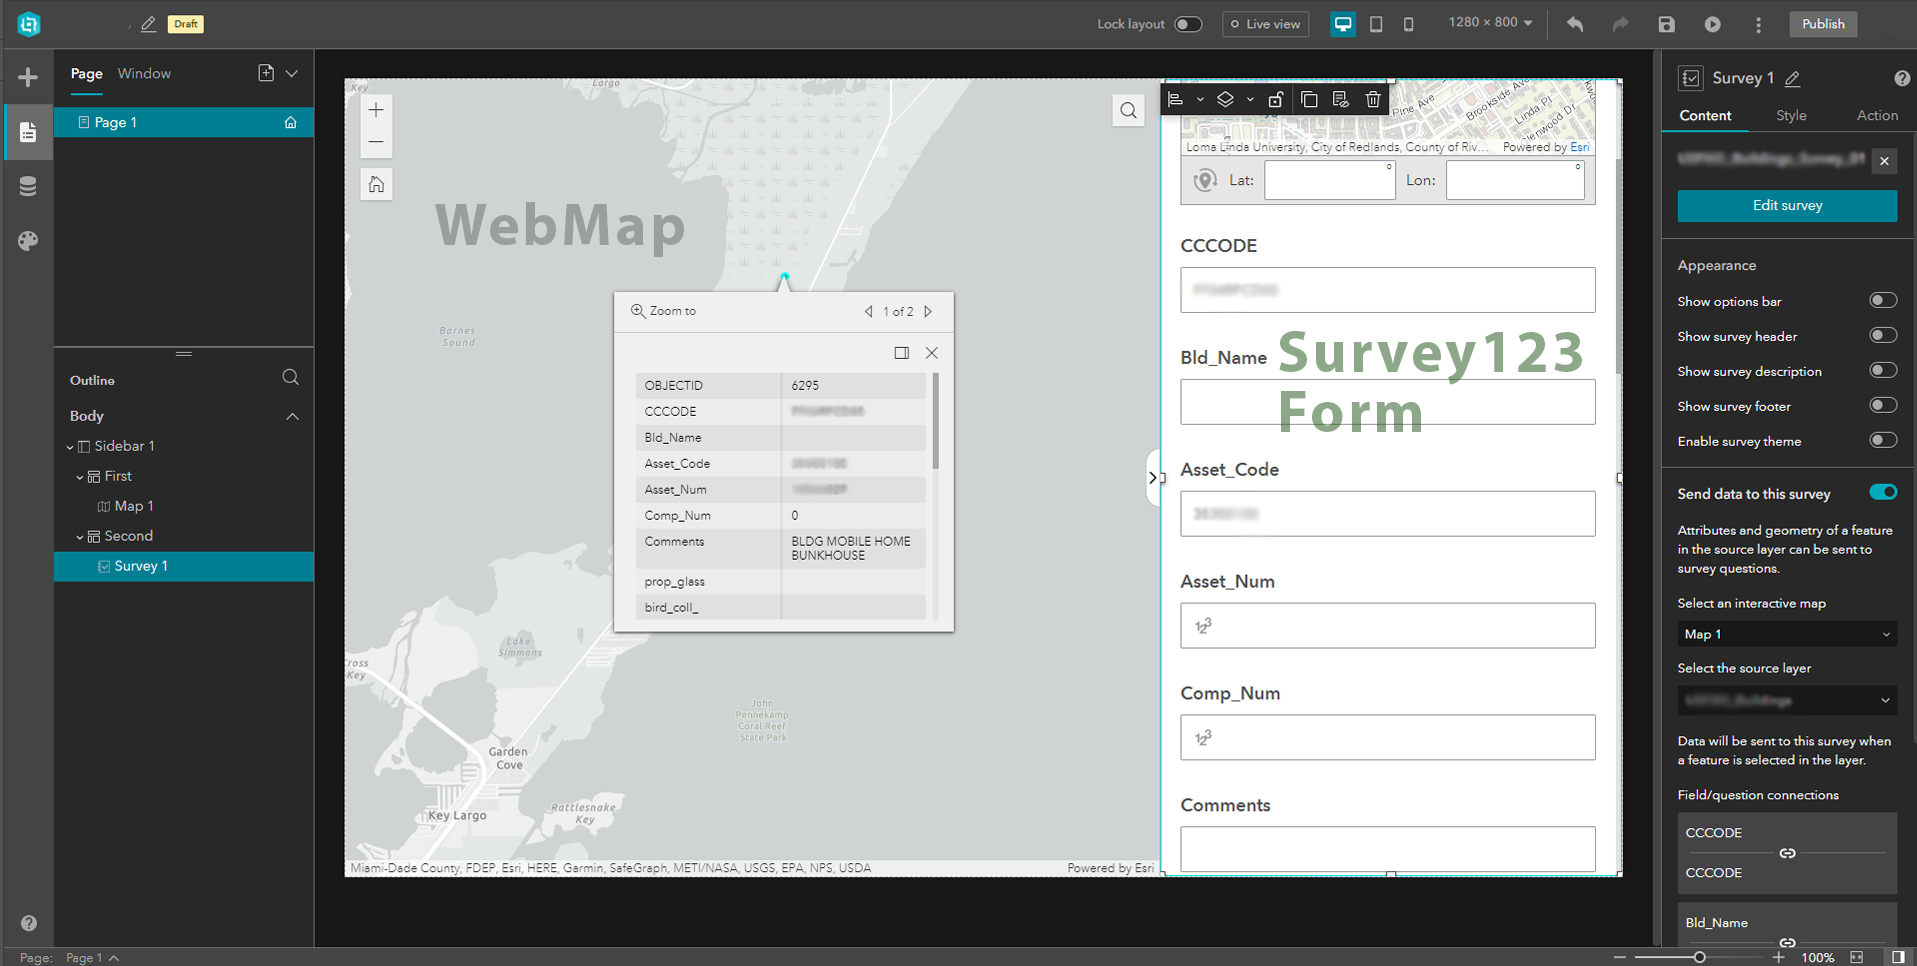1917x966 pixels.
Task: Click the Experience Builder home logo
Action: pyautogui.click(x=29, y=24)
